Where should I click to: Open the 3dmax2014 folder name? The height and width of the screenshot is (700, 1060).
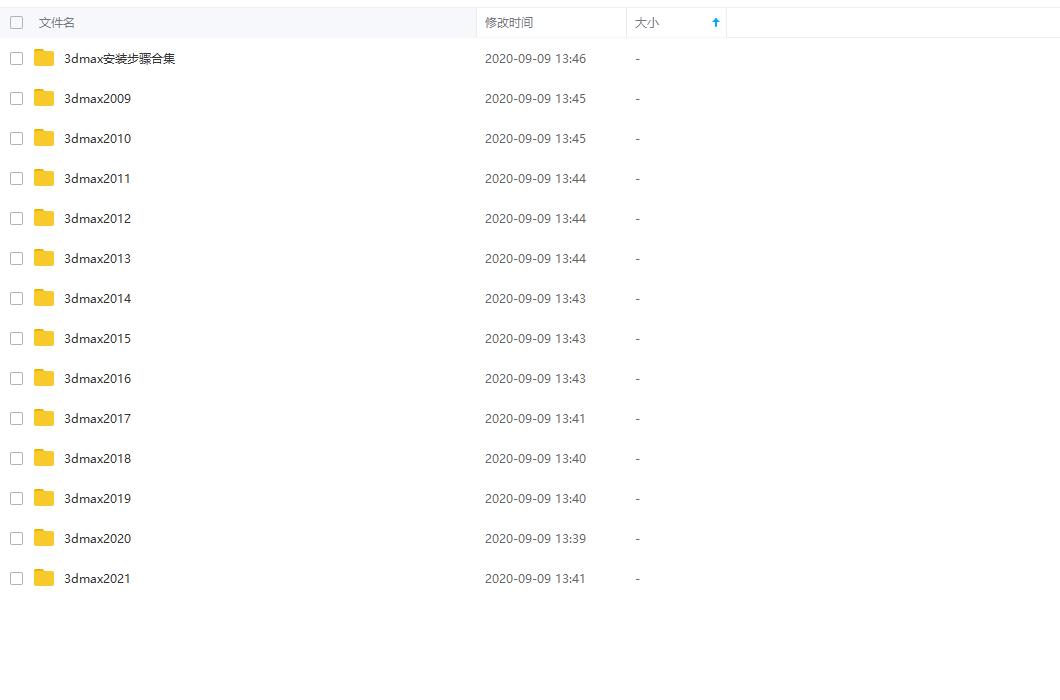click(97, 298)
